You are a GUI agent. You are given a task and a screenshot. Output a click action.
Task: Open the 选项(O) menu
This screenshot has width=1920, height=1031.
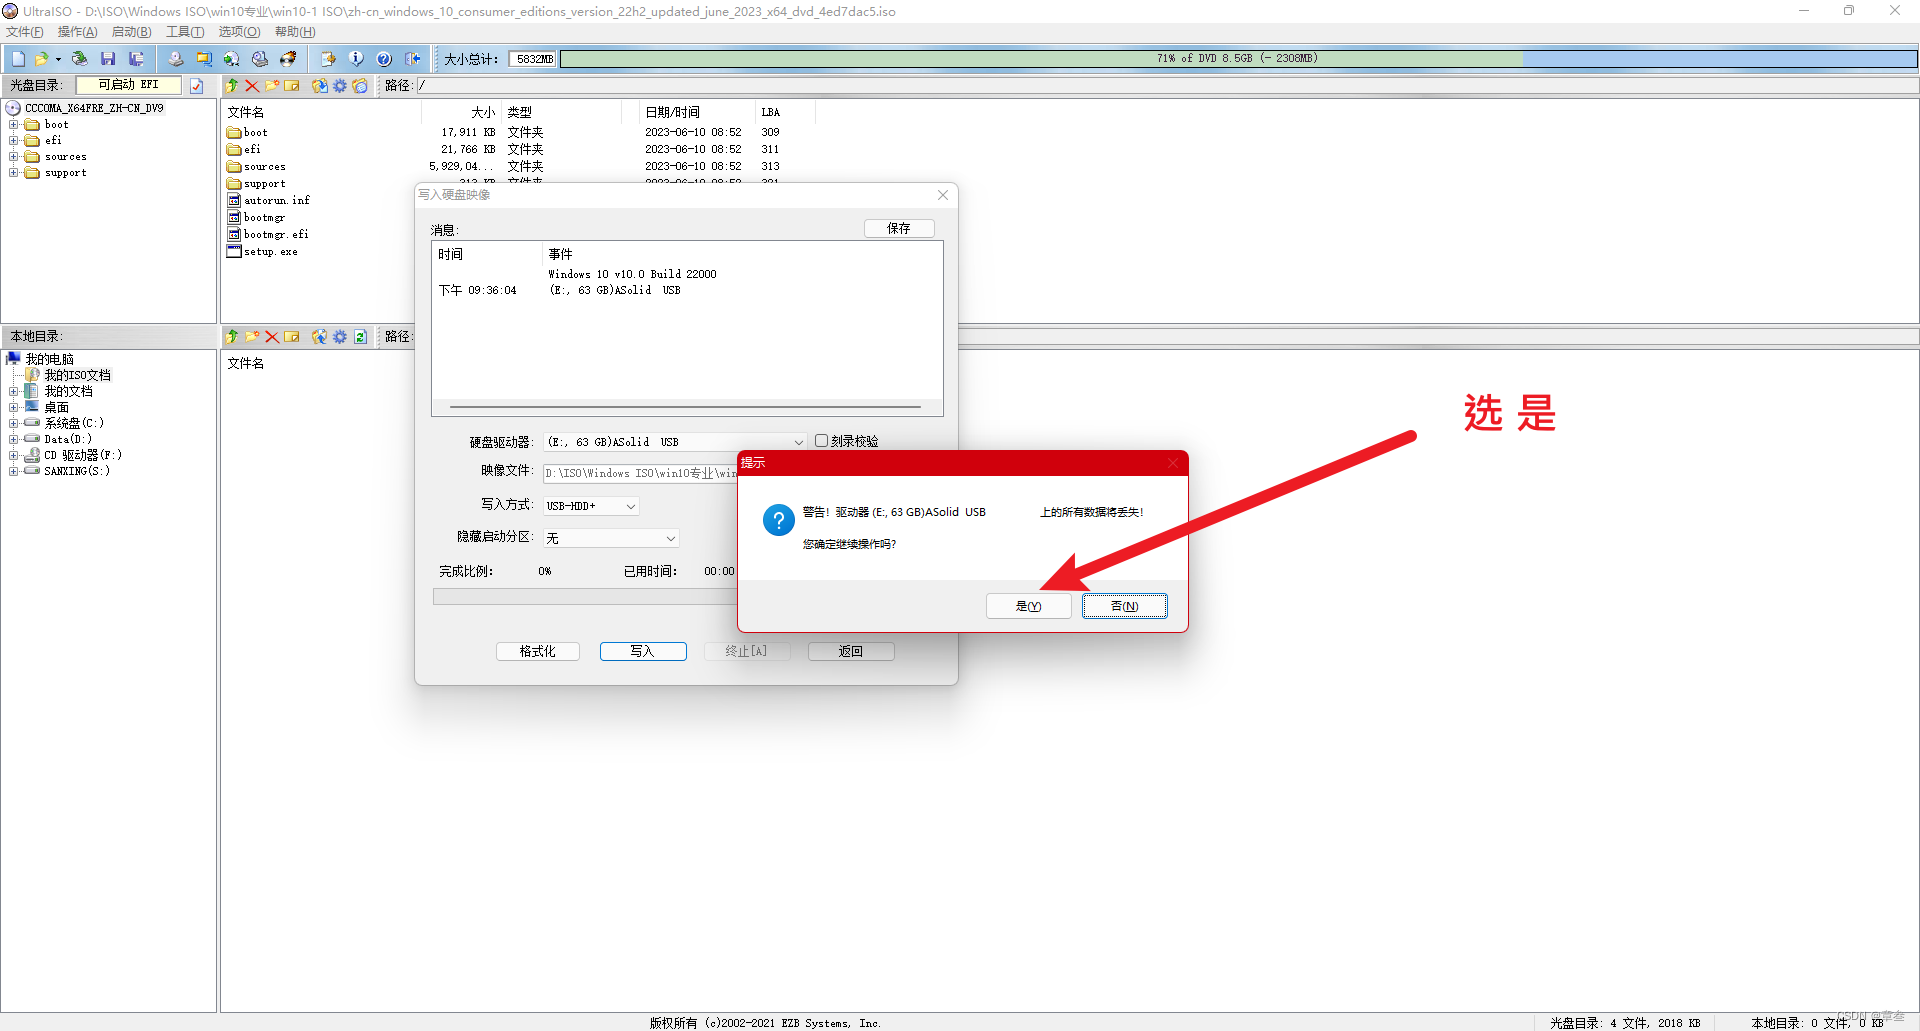tap(239, 32)
